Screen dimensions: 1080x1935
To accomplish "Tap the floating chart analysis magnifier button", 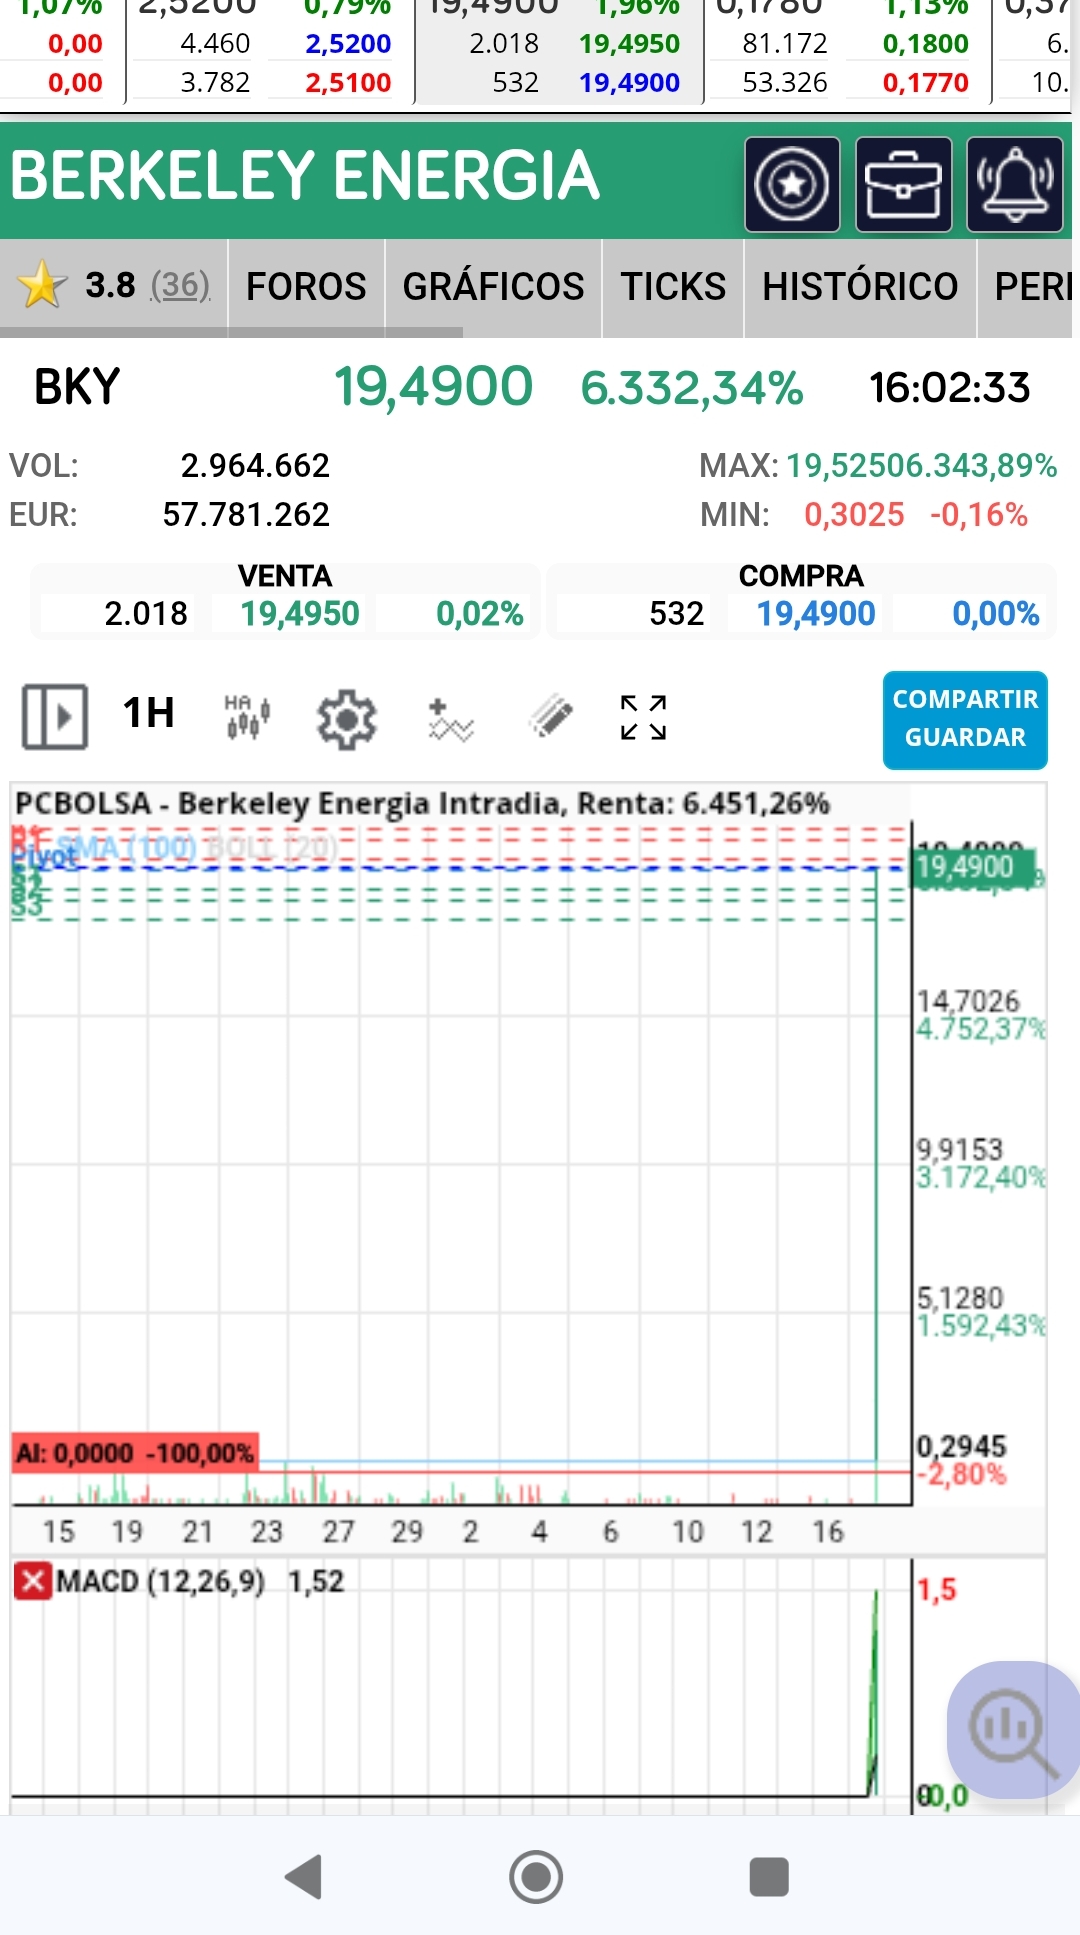I will 1012,1730.
